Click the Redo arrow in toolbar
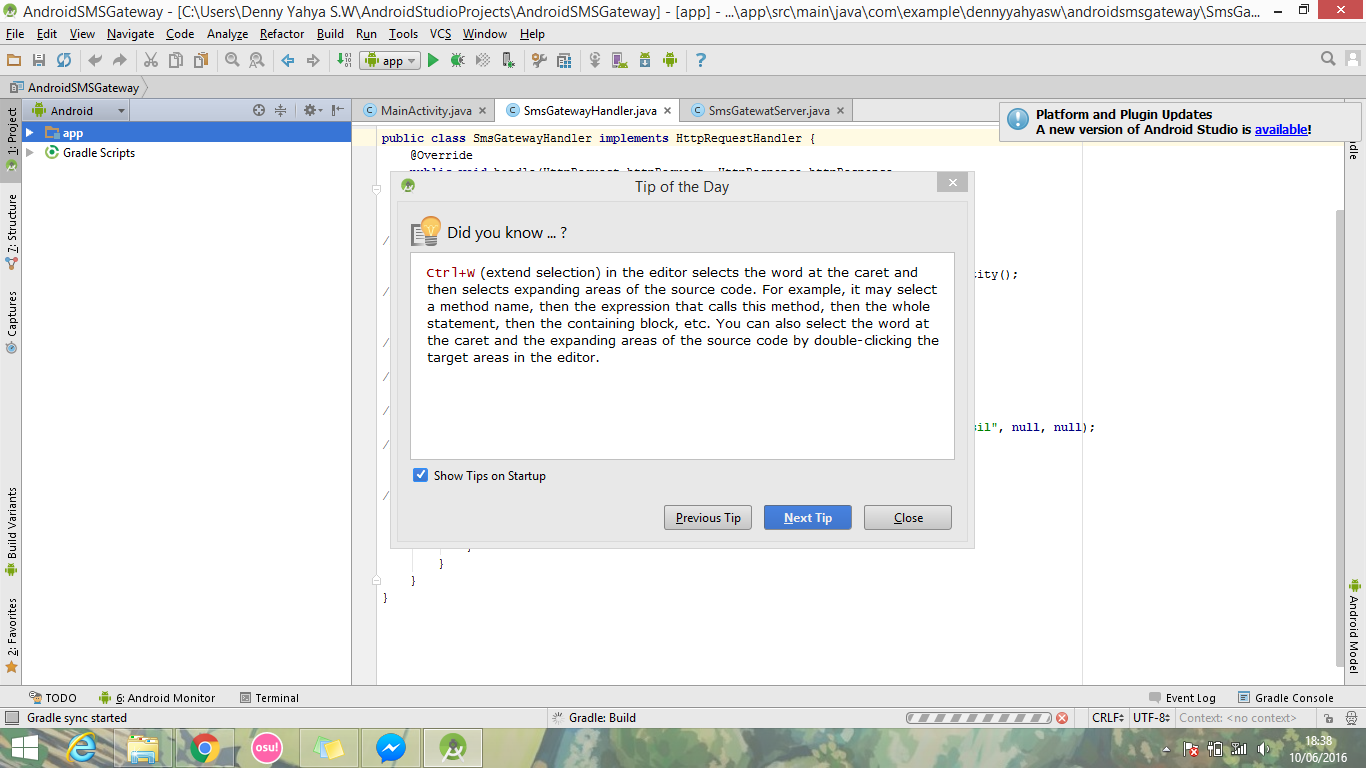Screen dimensions: 1366x768 (119, 60)
